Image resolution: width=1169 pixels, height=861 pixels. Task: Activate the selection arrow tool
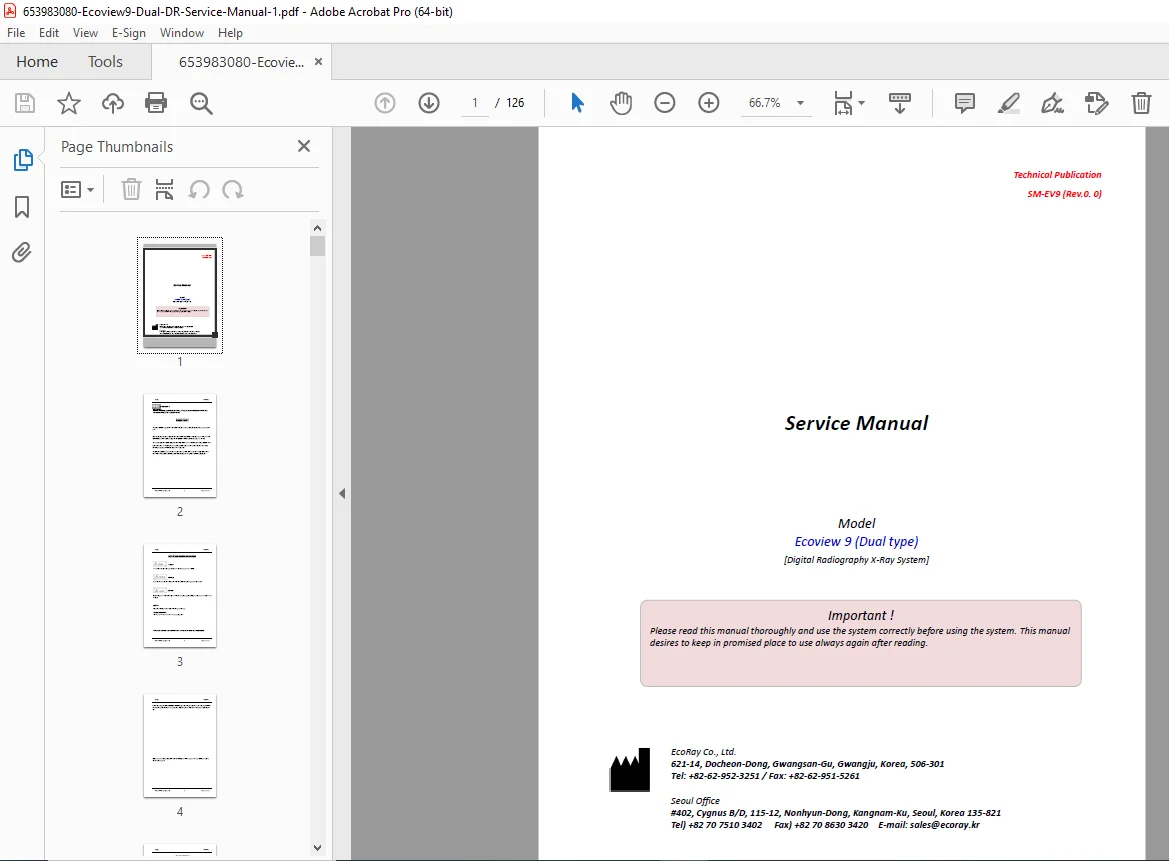[x=577, y=103]
